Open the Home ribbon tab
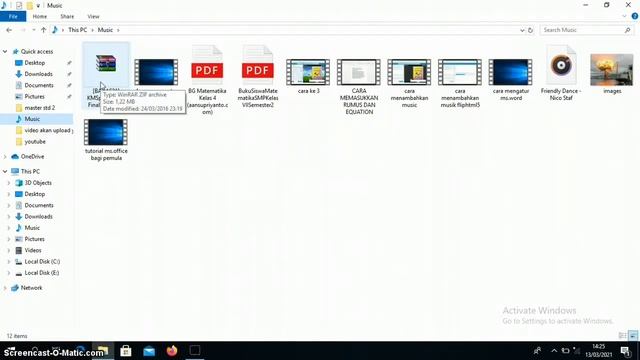The height and width of the screenshot is (360, 640). tap(40, 16)
